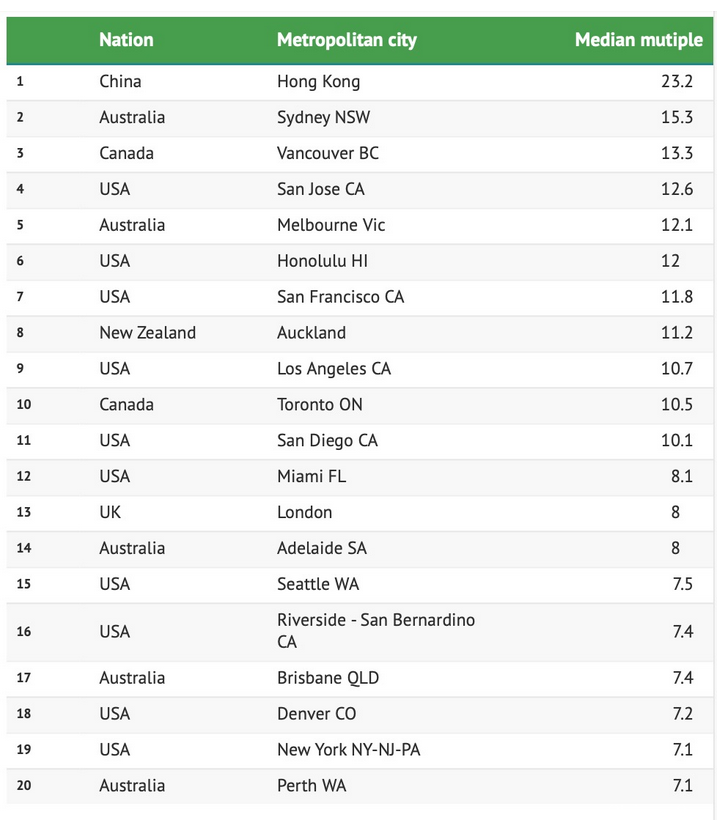Click the 10.1 value for San Diego
Screen dimensions: 718x826
click(677, 440)
